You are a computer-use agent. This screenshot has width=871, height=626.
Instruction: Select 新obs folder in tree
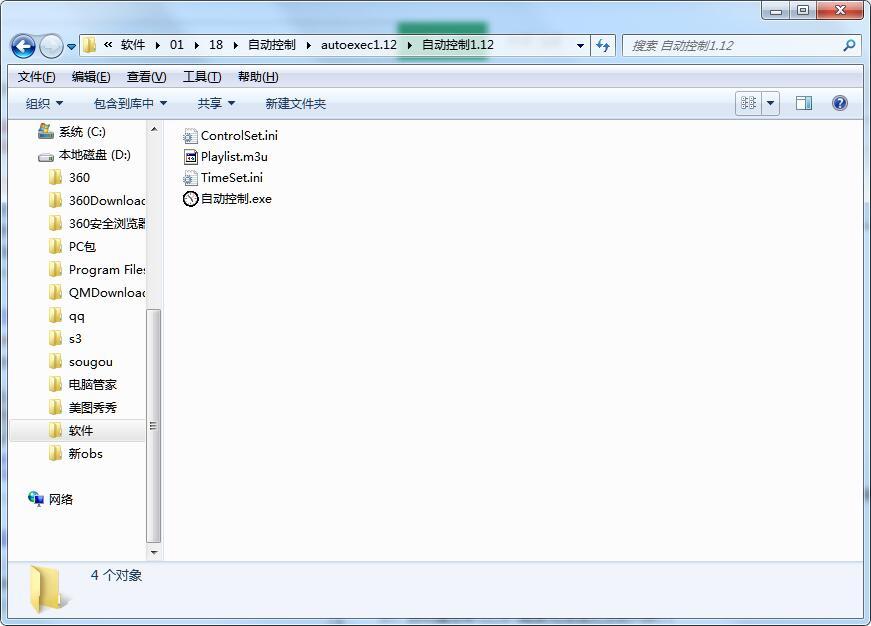pos(85,453)
